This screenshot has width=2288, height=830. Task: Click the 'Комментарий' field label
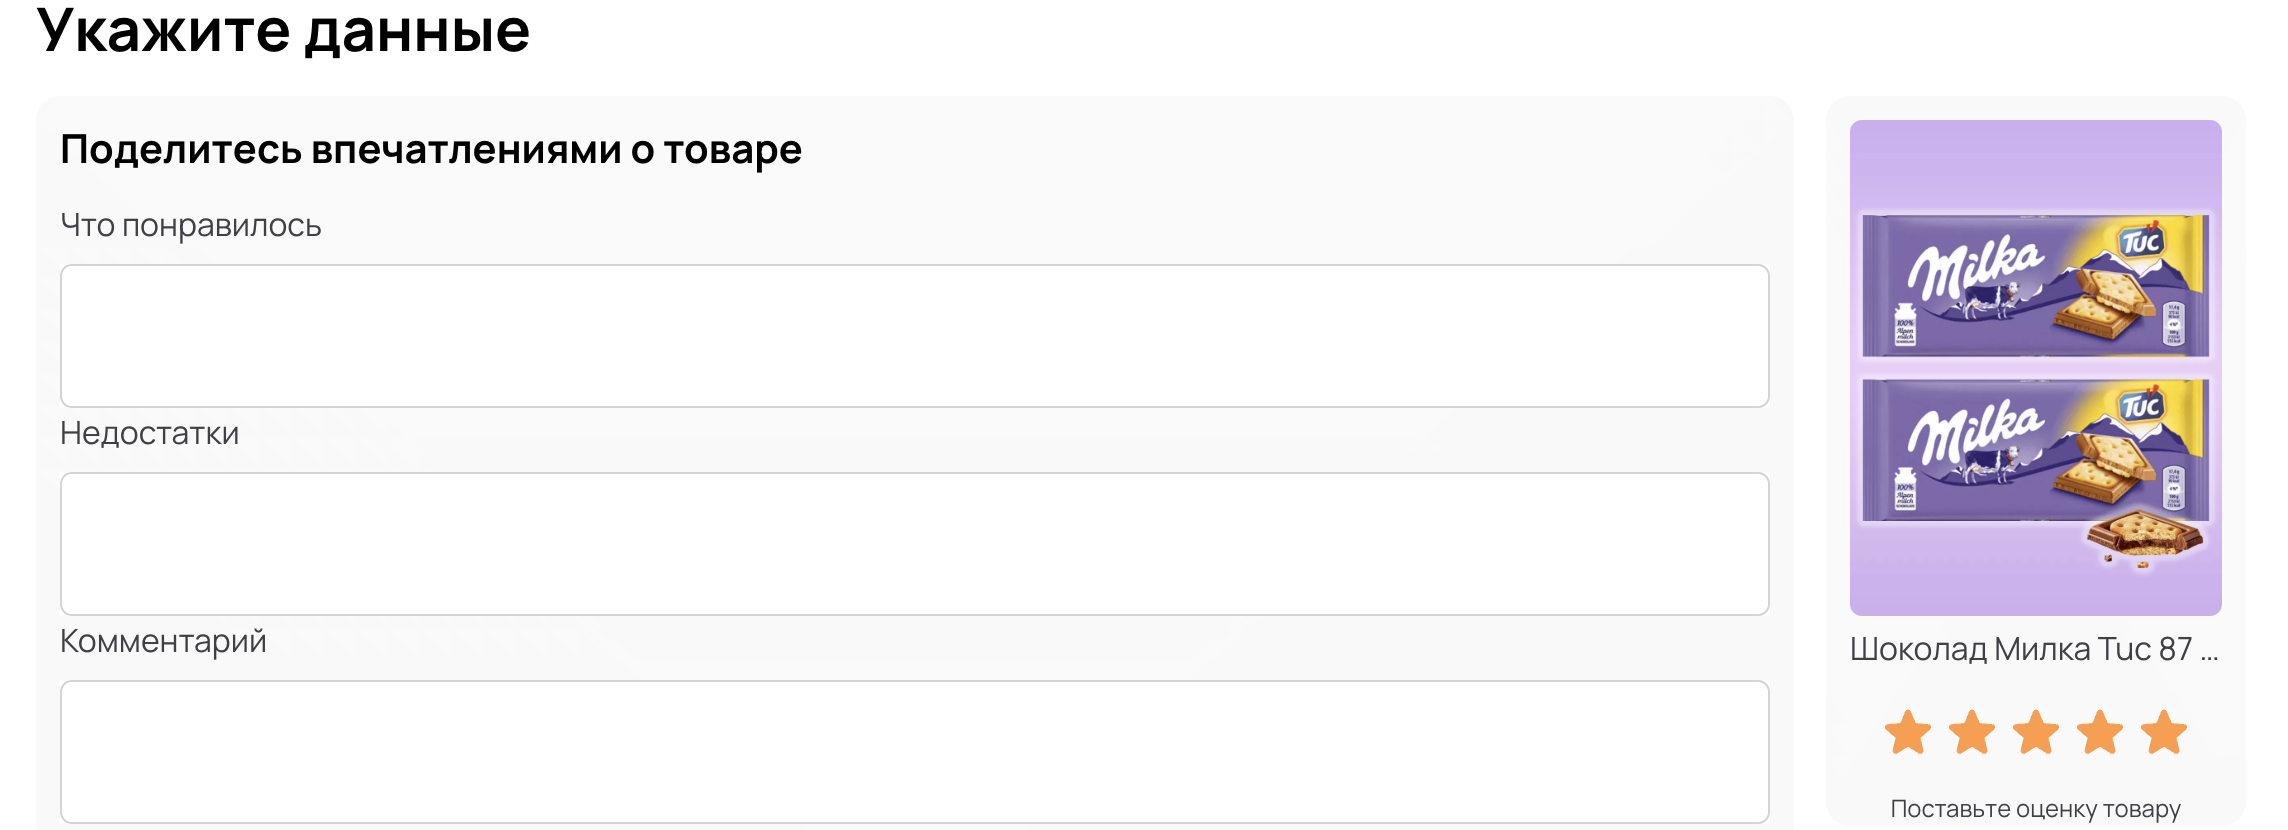click(163, 641)
